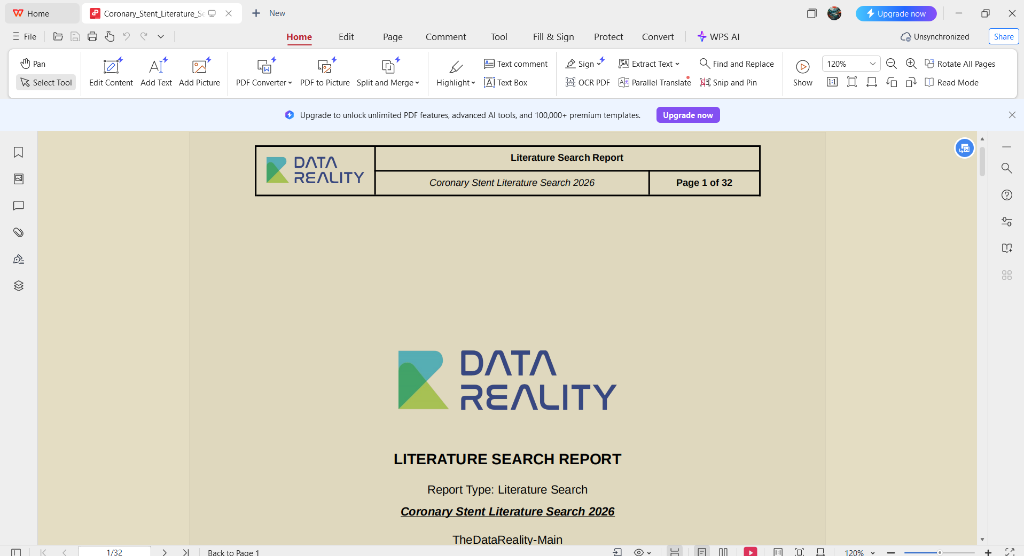Click Upgrade now in the title bar
The width and height of the screenshot is (1024, 556).
coord(896,13)
